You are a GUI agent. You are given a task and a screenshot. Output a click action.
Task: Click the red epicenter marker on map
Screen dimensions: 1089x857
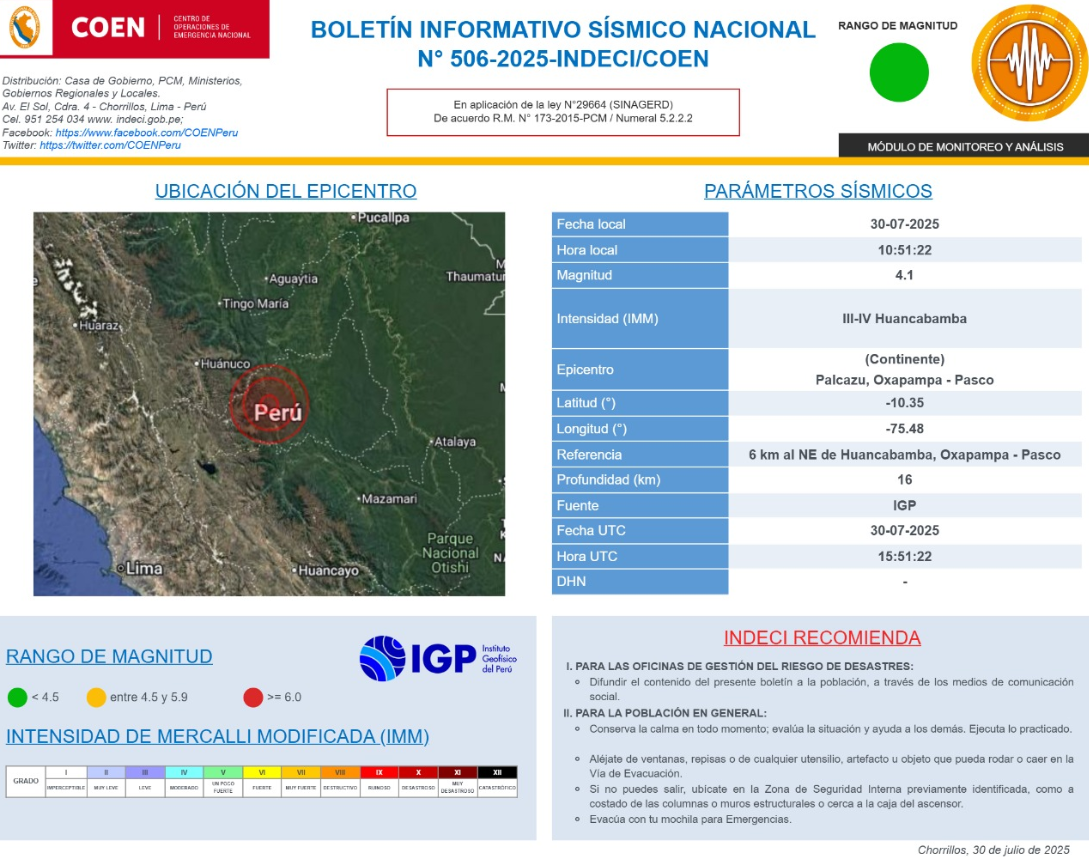click(x=269, y=404)
